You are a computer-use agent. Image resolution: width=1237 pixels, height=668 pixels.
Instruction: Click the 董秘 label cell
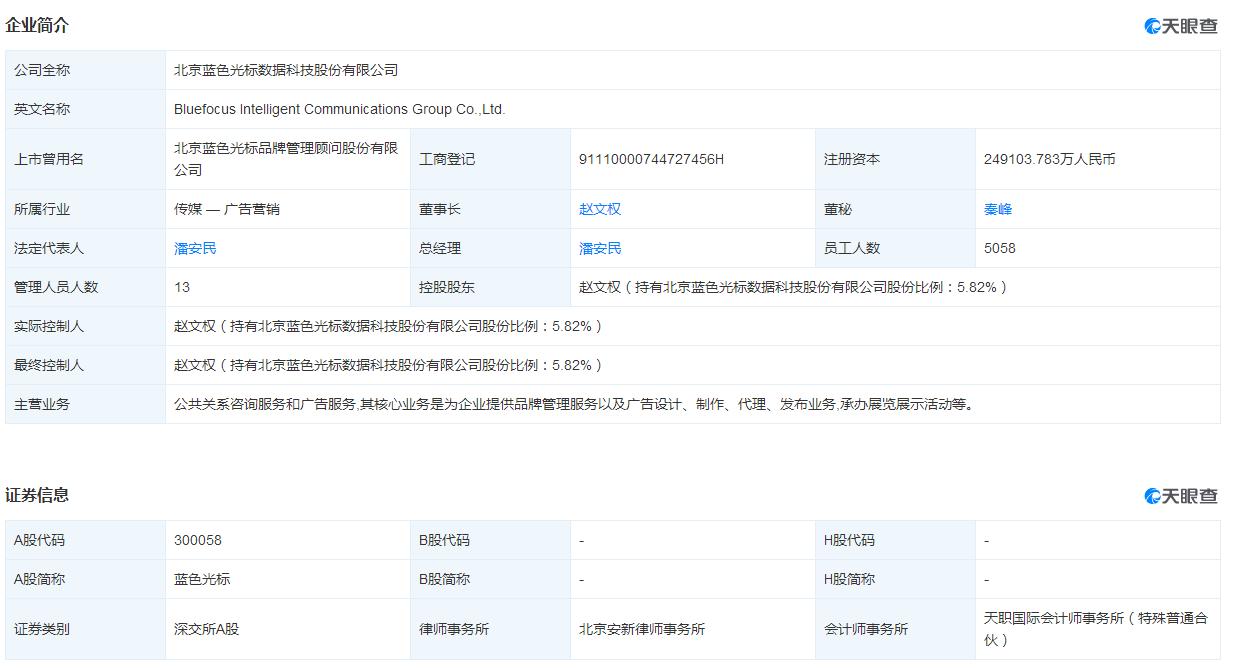[896, 209]
